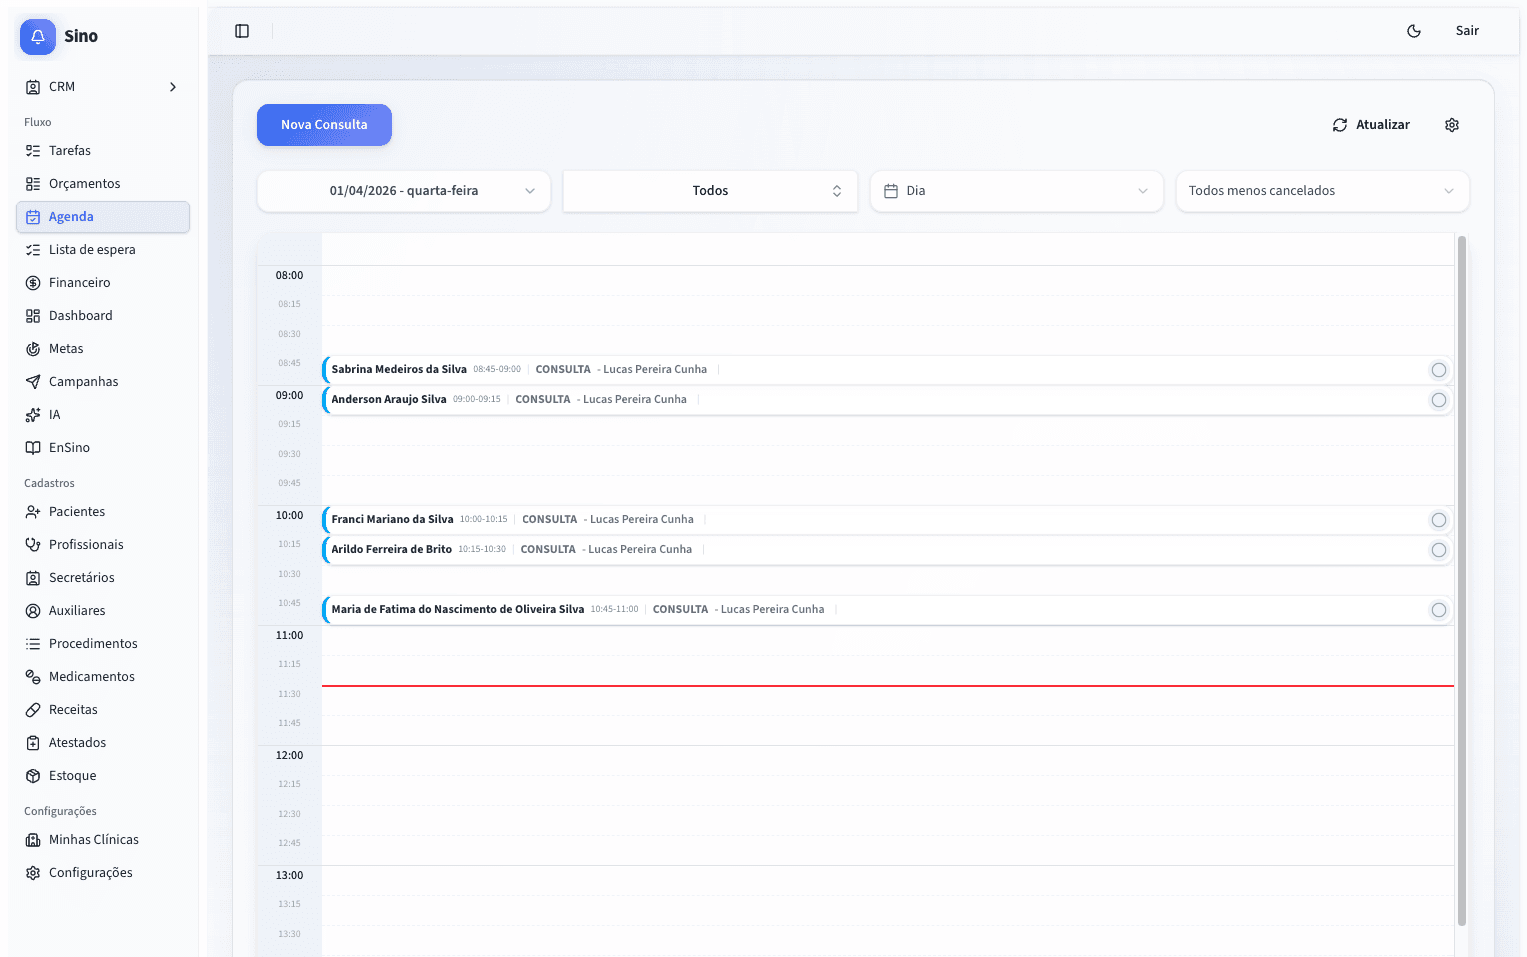Screen dimensions: 1527x957
Task: Open Franci Mariano da Silva appointment
Action: click(887, 520)
